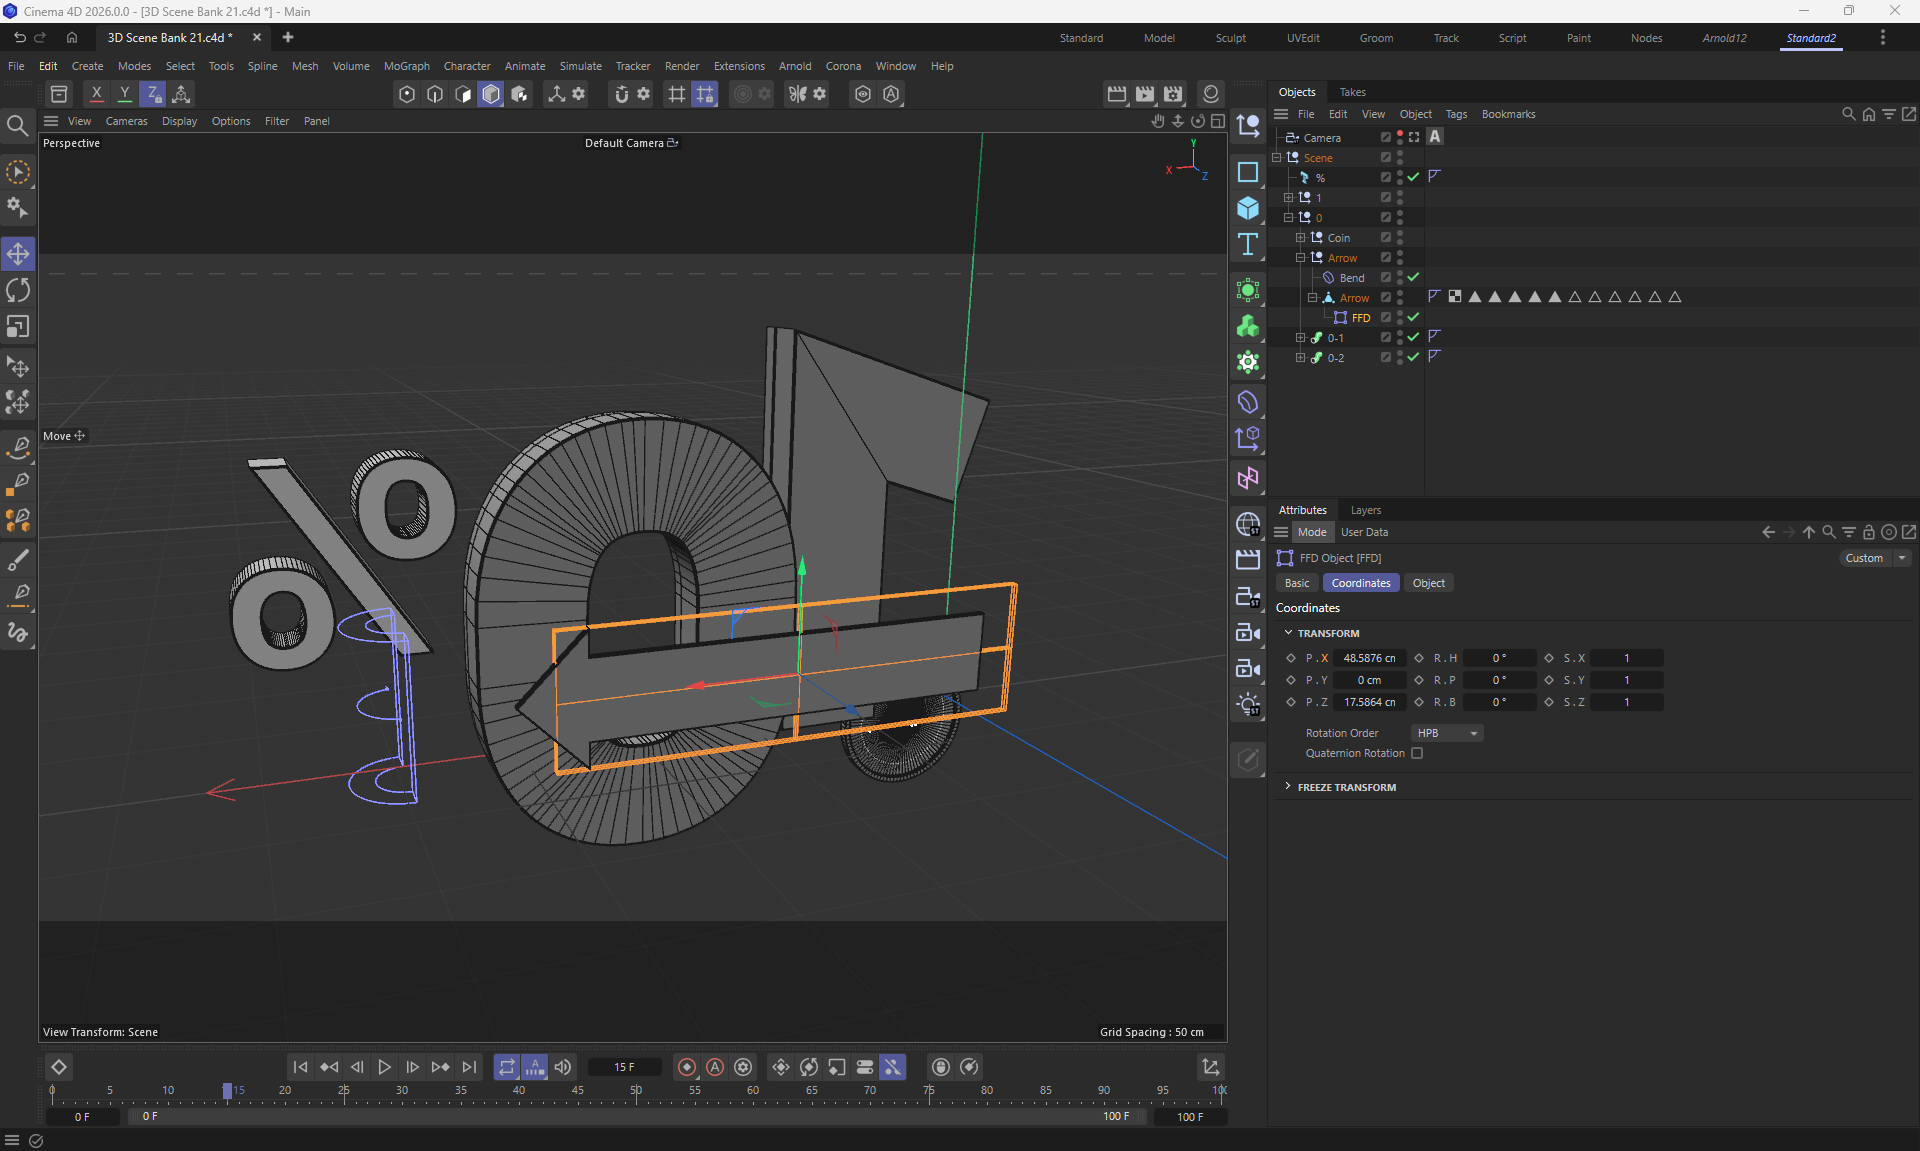Toggle the FFD object's enable checkmark
Viewport: 1920px width, 1151px height.
1413,317
